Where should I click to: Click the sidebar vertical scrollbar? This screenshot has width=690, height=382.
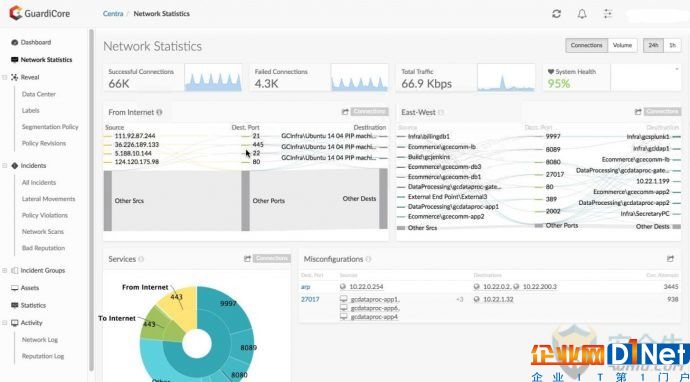click(x=91, y=200)
